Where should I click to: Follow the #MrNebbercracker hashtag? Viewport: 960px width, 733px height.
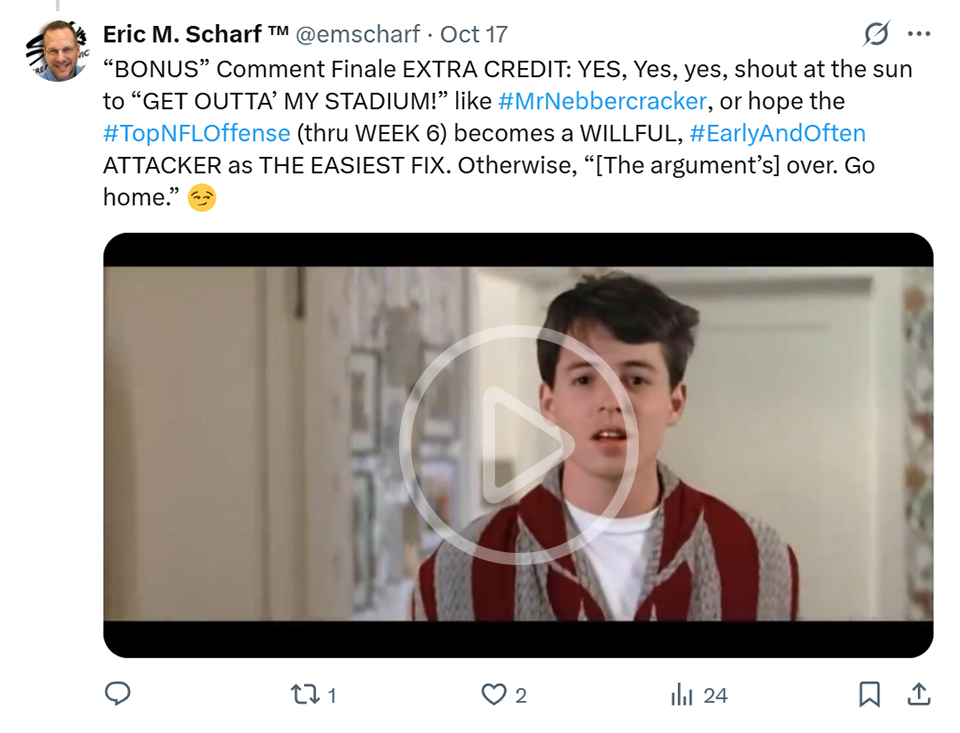[601, 101]
